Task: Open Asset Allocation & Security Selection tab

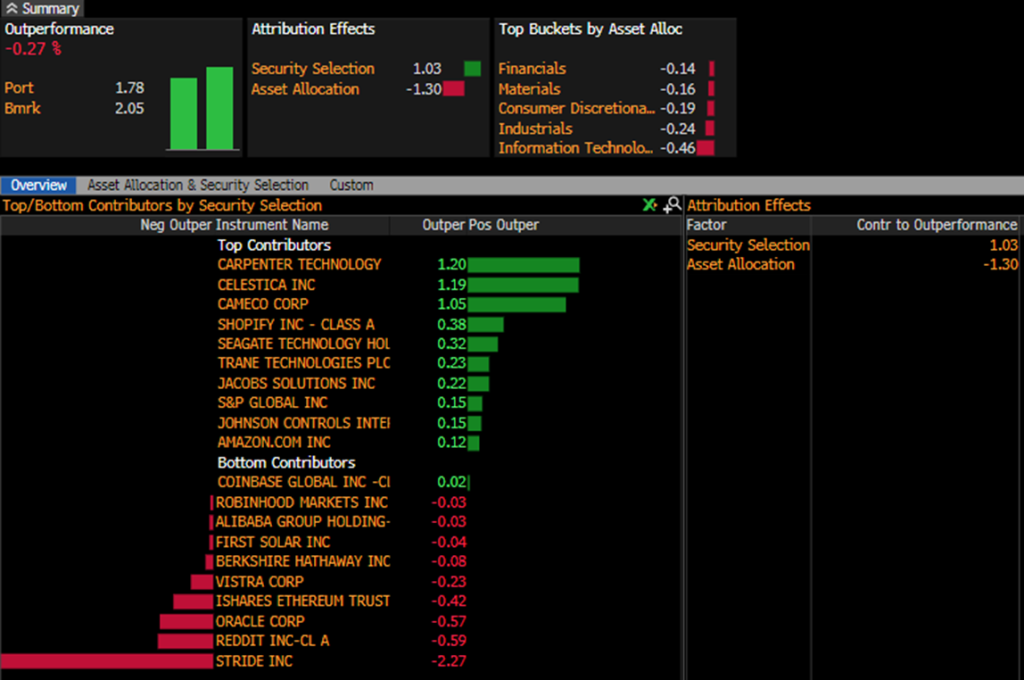Action: 198,185
